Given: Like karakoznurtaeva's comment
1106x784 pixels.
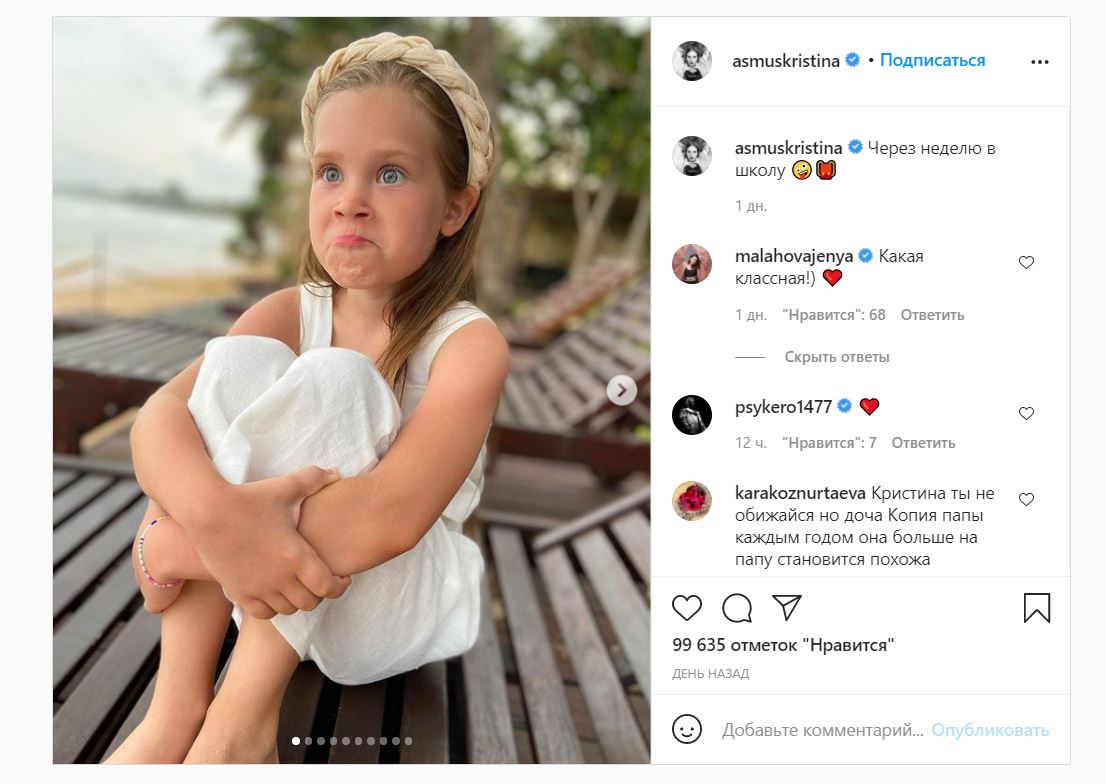Looking at the screenshot, I should pos(1026,499).
